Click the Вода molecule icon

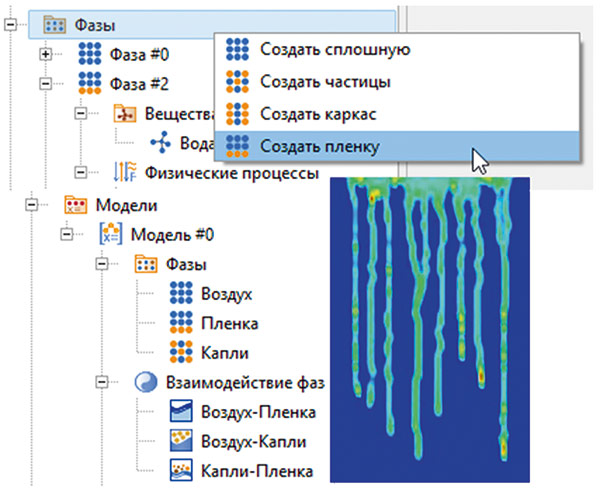(x=161, y=143)
